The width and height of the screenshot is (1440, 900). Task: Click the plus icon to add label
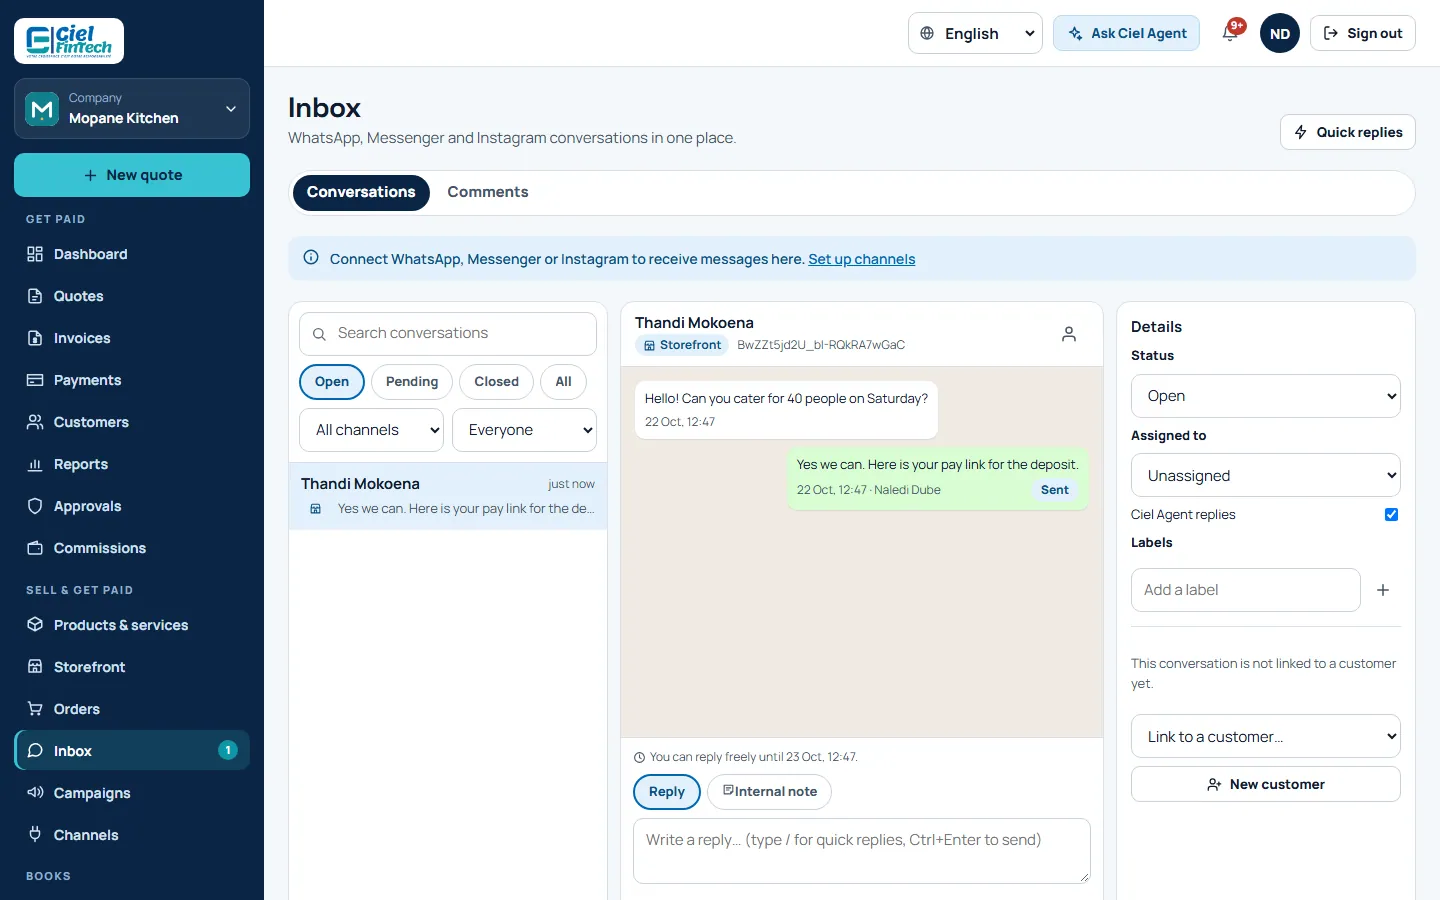(x=1383, y=590)
